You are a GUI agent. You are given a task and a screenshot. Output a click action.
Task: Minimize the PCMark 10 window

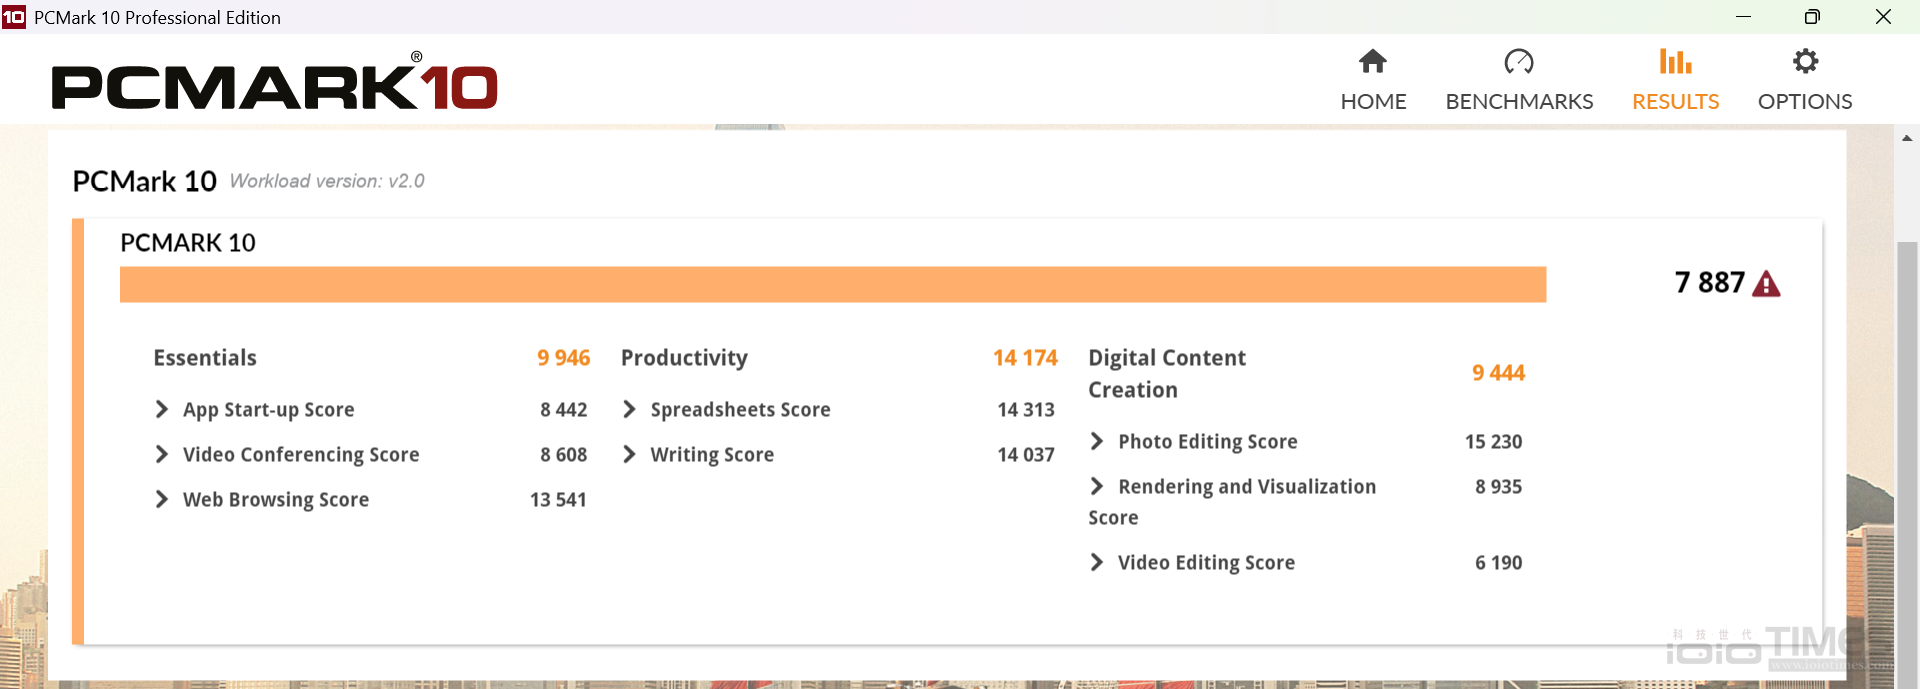(x=1743, y=17)
